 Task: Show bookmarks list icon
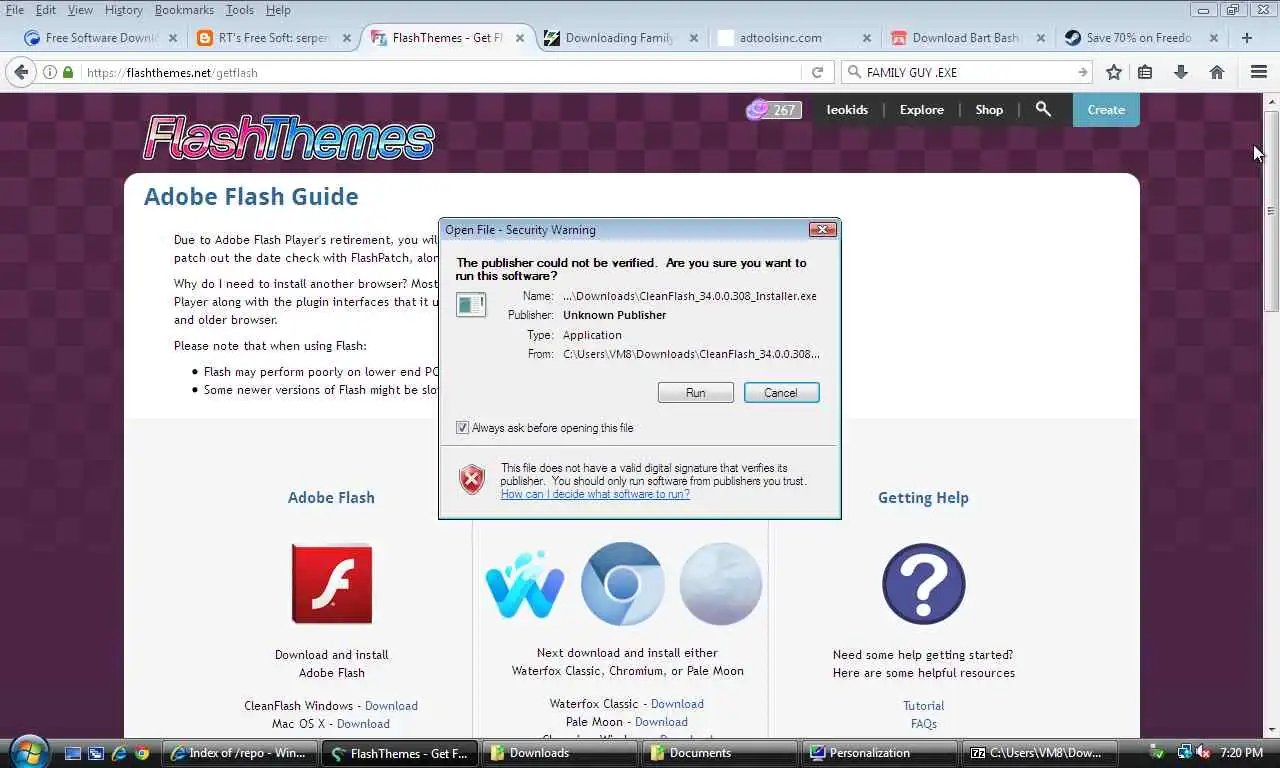click(x=1146, y=72)
